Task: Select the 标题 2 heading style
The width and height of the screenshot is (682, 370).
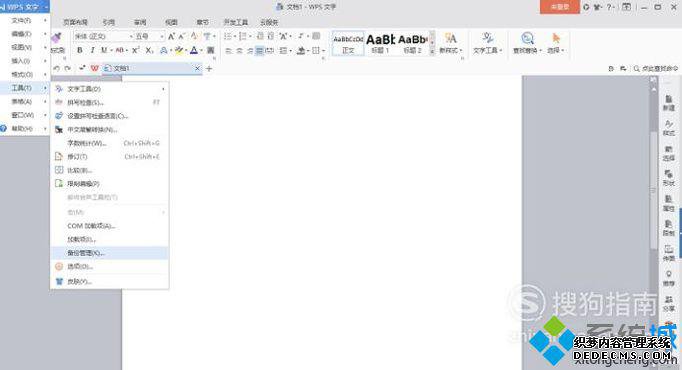Action: pyautogui.click(x=413, y=43)
